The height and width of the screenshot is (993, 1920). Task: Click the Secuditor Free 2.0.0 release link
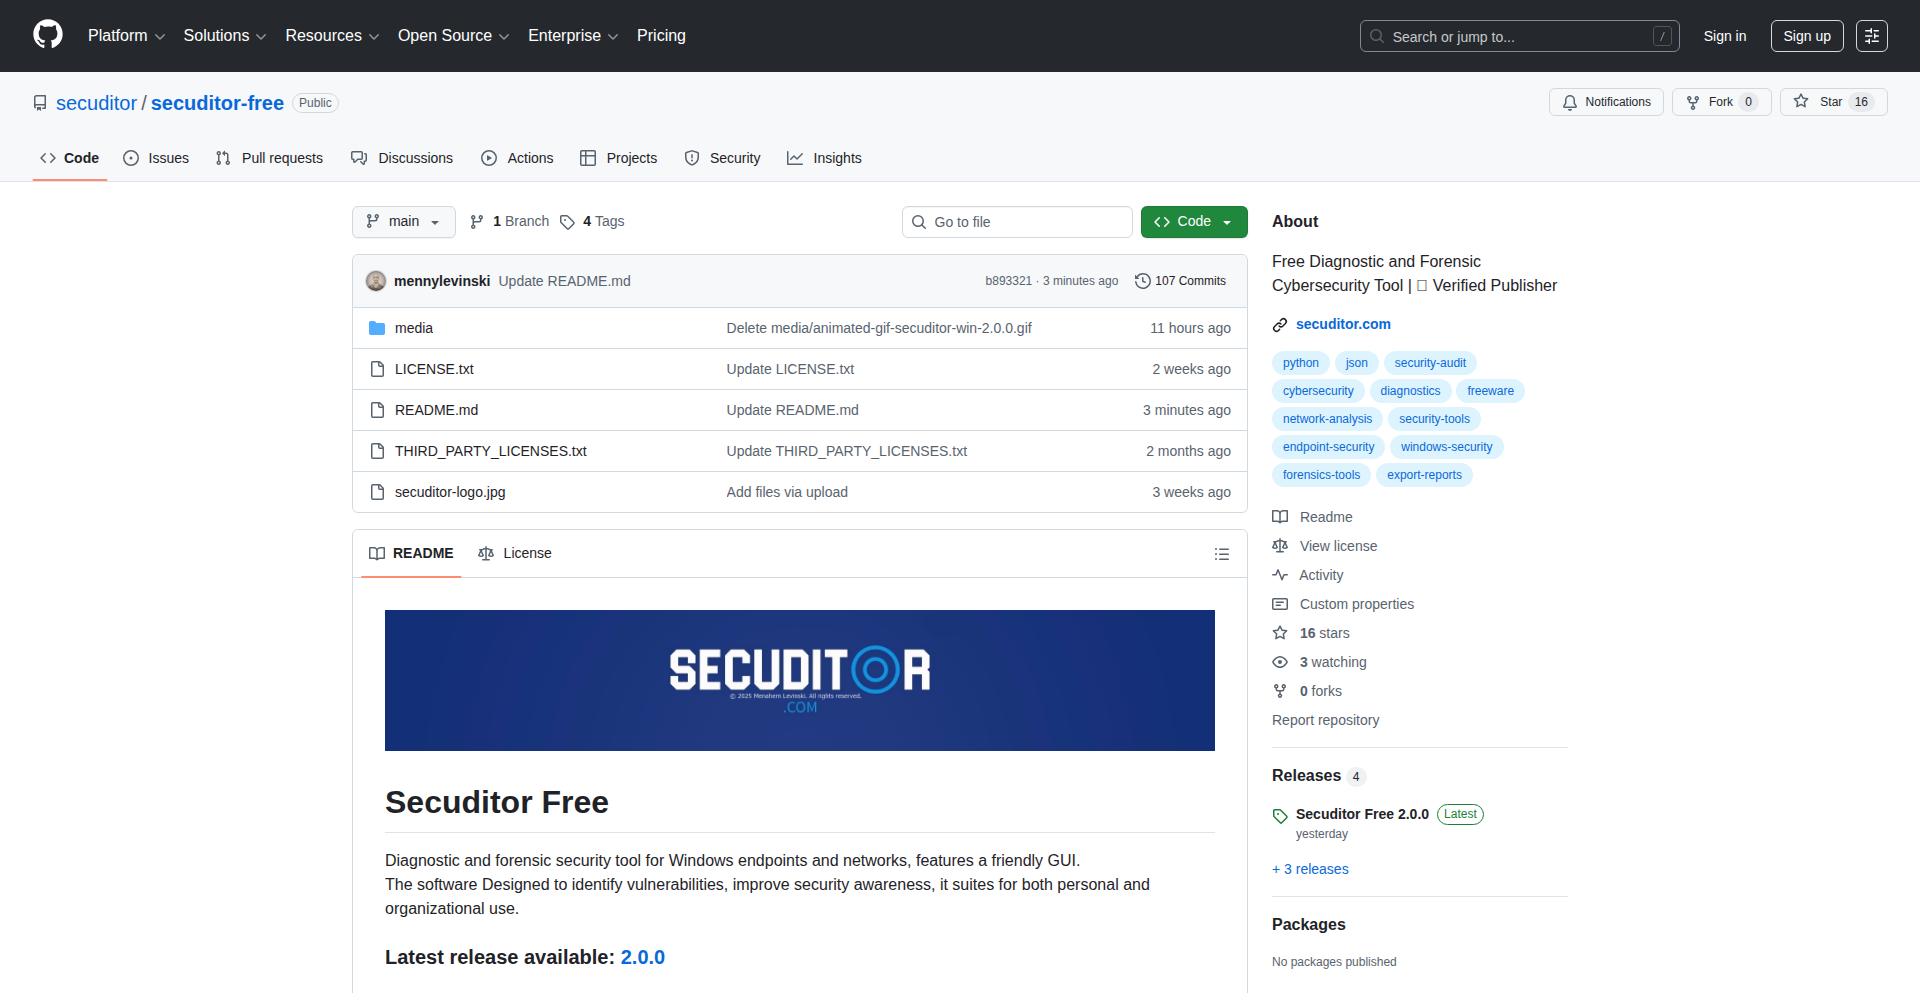click(x=1361, y=814)
